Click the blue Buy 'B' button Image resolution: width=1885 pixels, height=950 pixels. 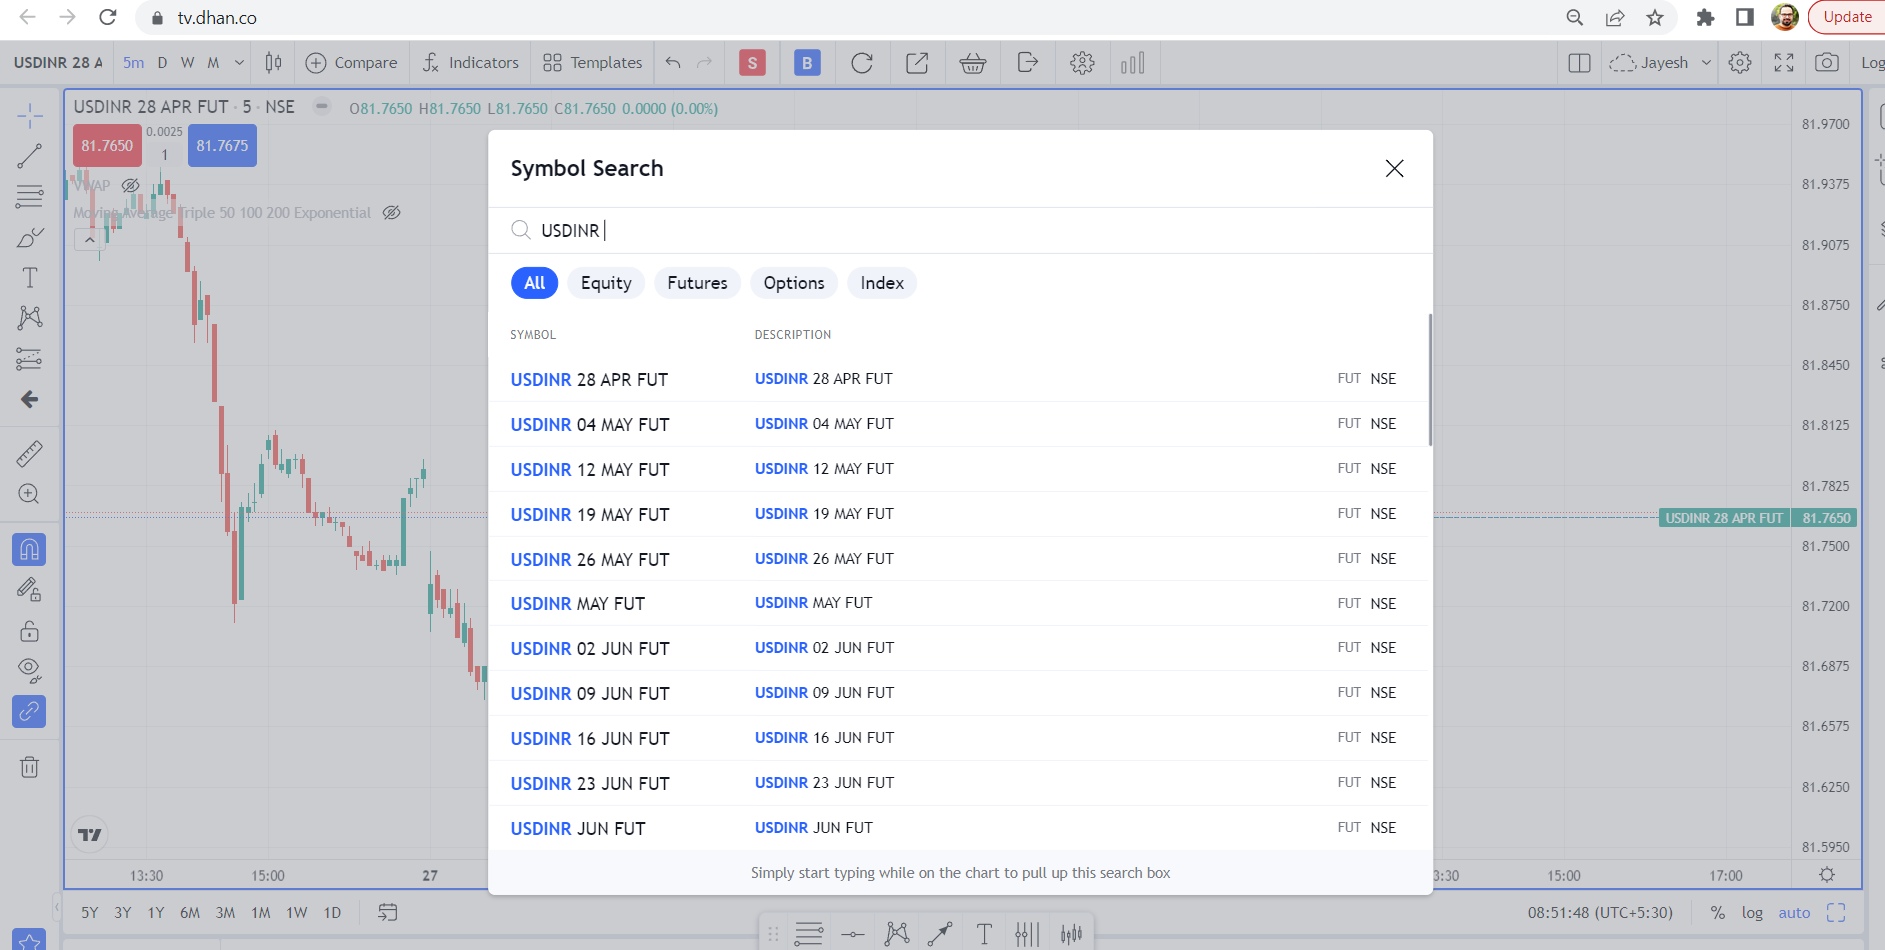coord(807,63)
